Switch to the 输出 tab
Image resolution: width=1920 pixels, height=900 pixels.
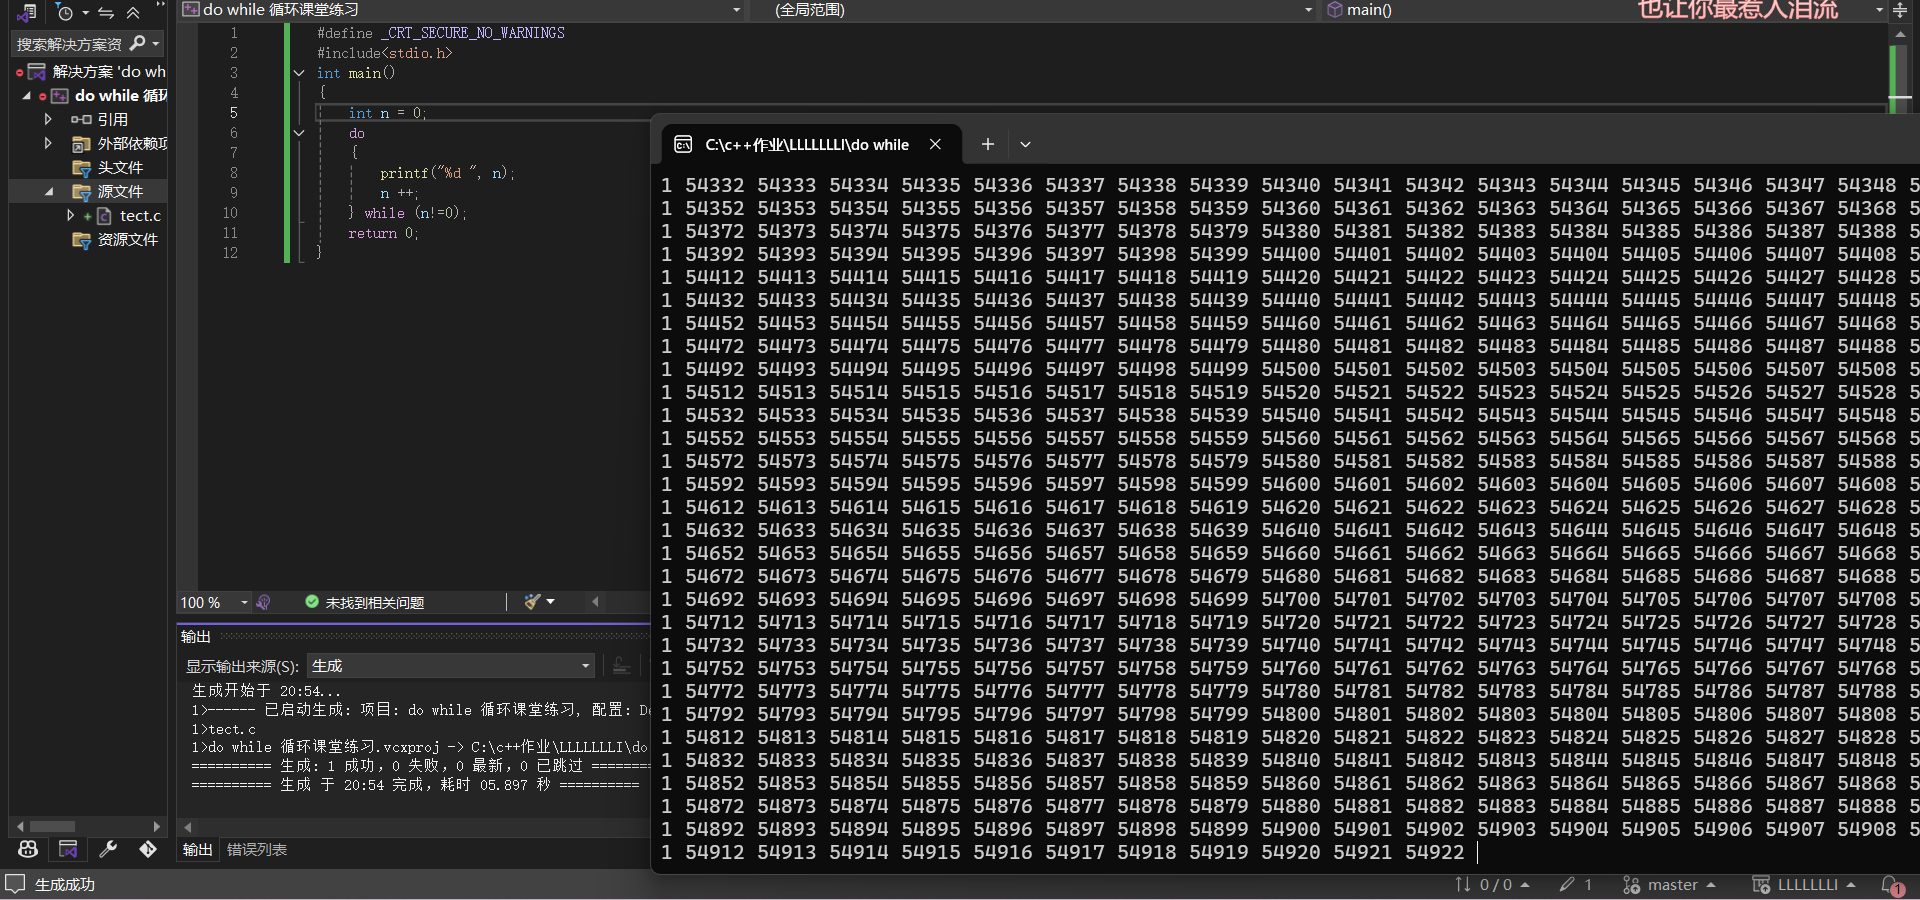(x=197, y=850)
